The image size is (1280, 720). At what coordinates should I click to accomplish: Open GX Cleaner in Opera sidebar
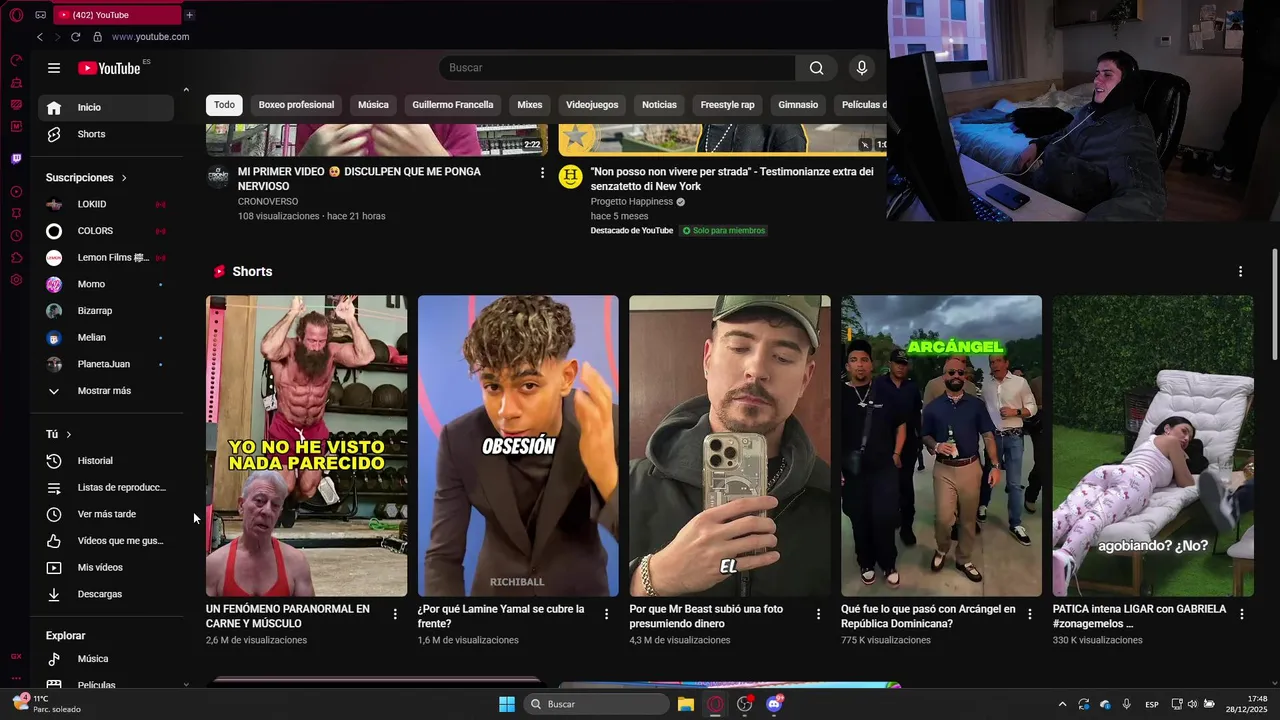click(x=16, y=82)
